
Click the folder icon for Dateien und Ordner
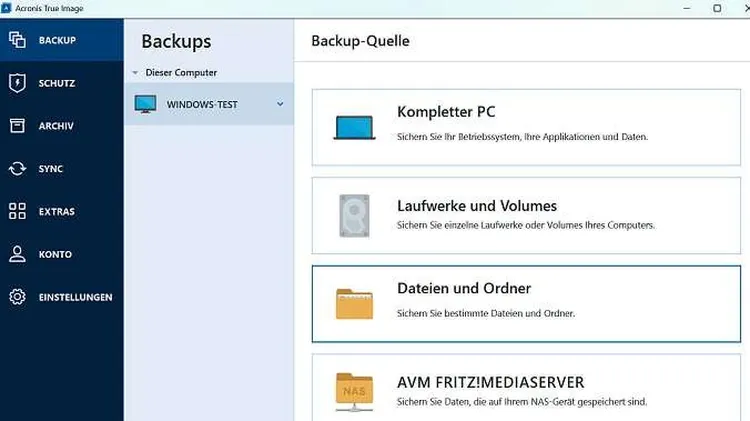click(x=354, y=303)
